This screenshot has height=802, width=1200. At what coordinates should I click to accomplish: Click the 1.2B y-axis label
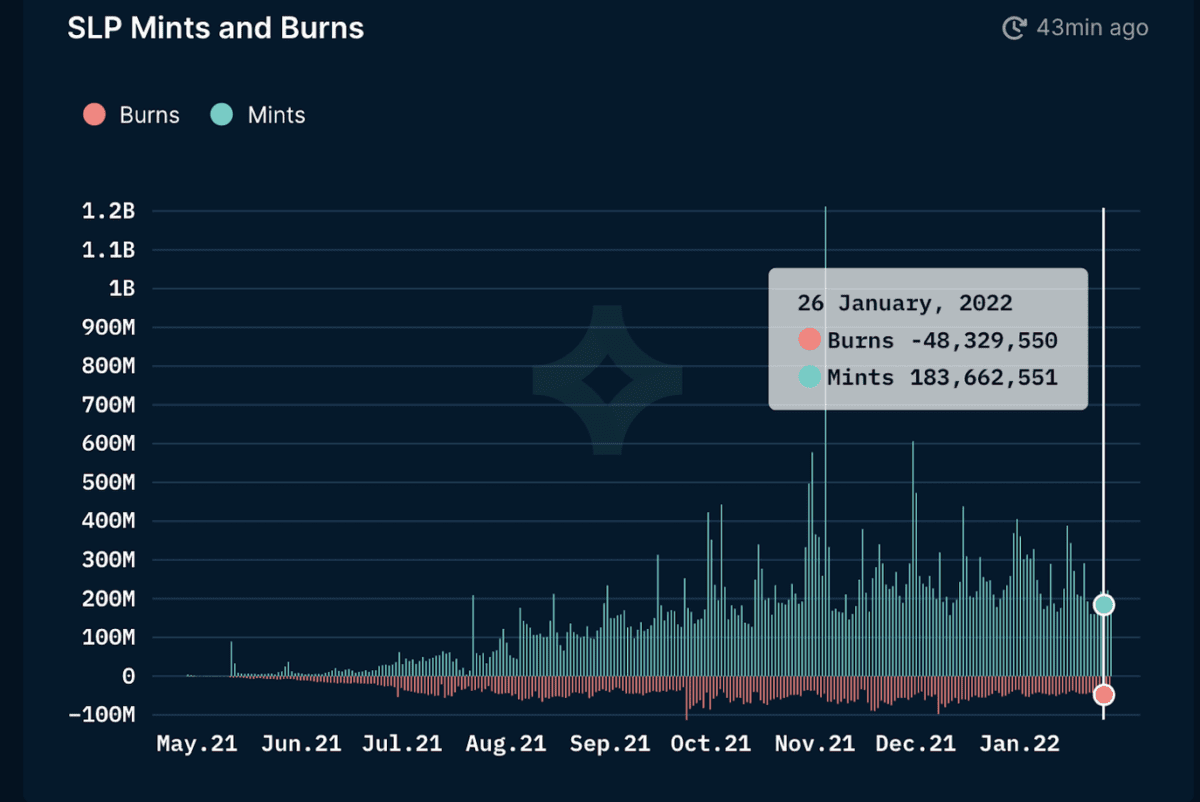(x=108, y=211)
